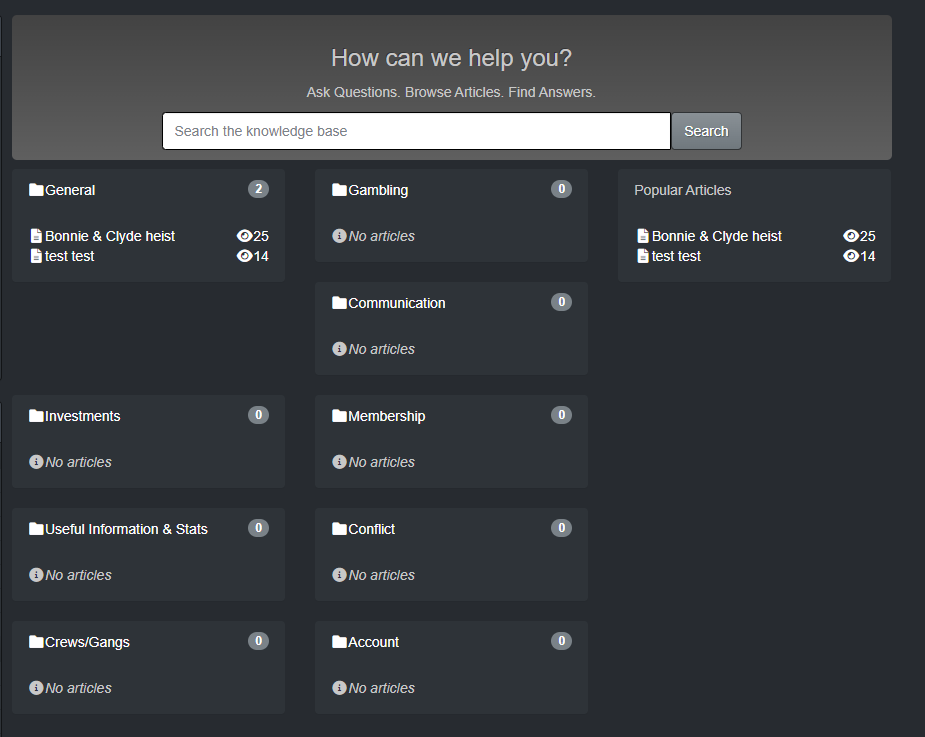The height and width of the screenshot is (737, 925).
Task: Click the Crews/Gangs folder icon
Action: [37, 642]
